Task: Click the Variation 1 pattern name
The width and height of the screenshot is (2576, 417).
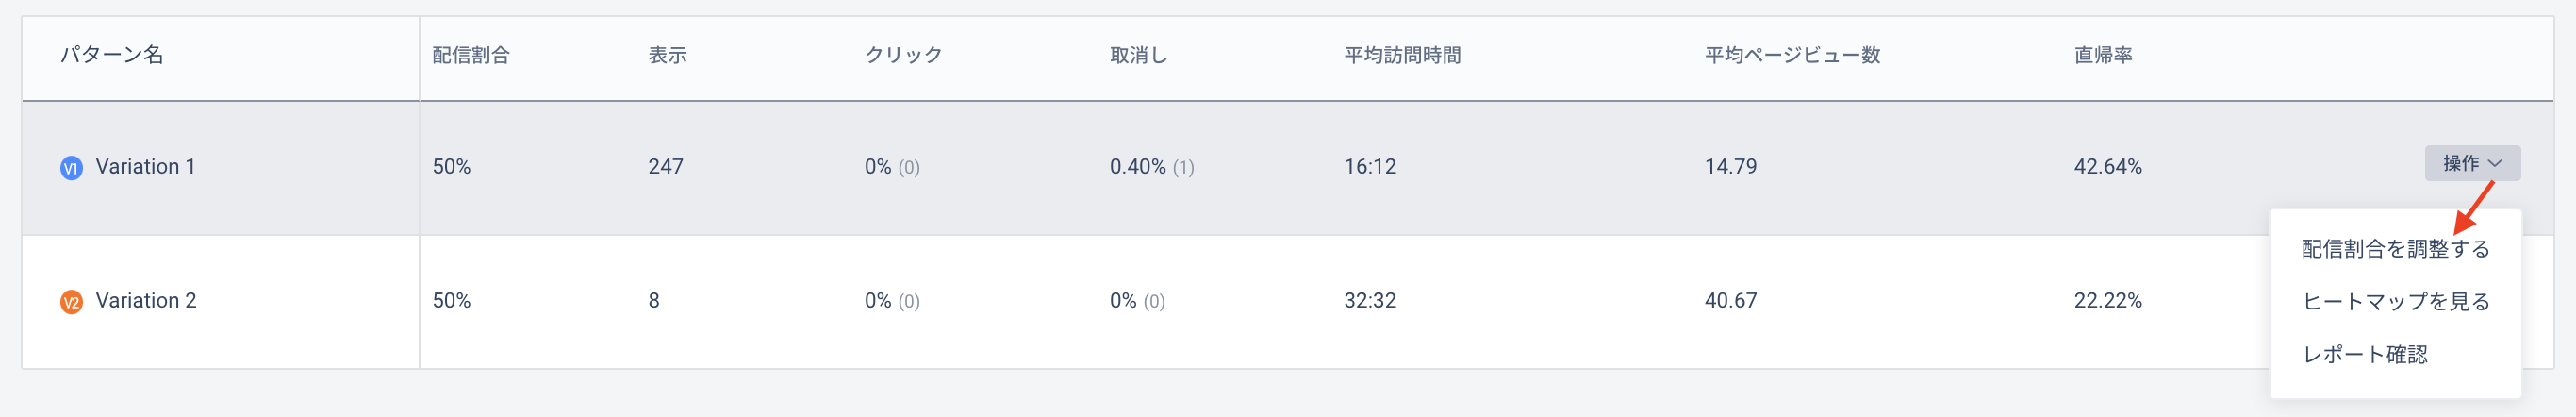Action: click(145, 167)
